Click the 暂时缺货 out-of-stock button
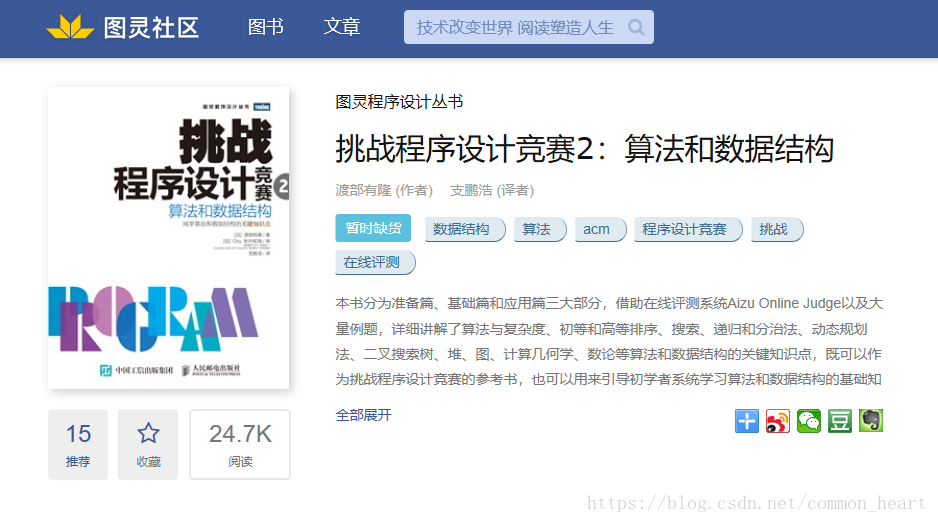 (373, 228)
